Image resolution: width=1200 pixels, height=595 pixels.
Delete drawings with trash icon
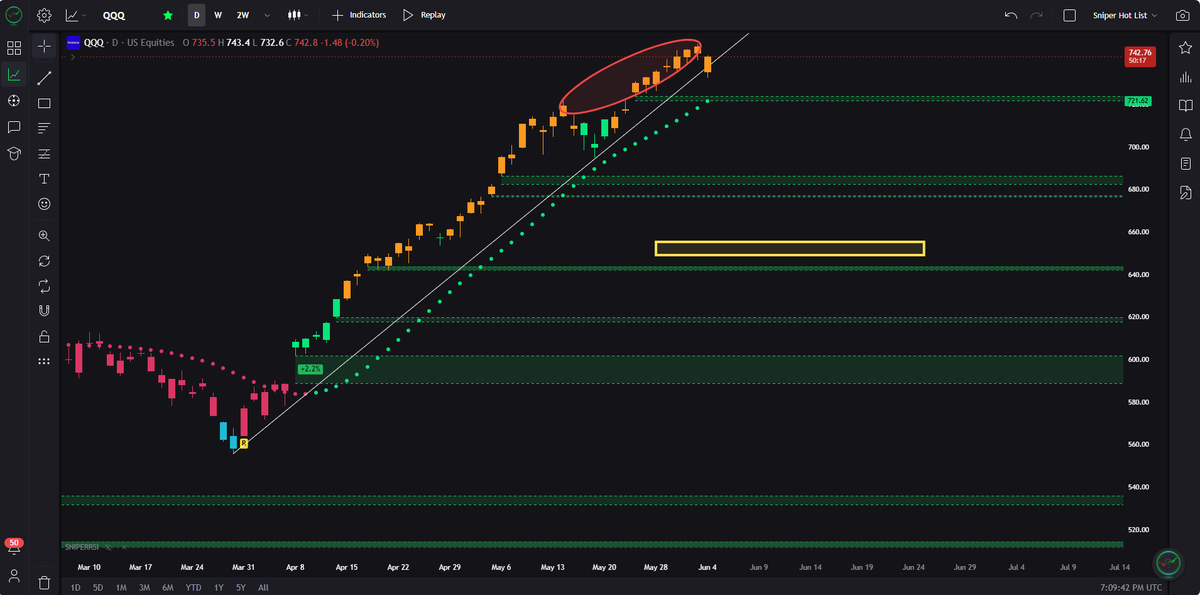tap(44, 582)
